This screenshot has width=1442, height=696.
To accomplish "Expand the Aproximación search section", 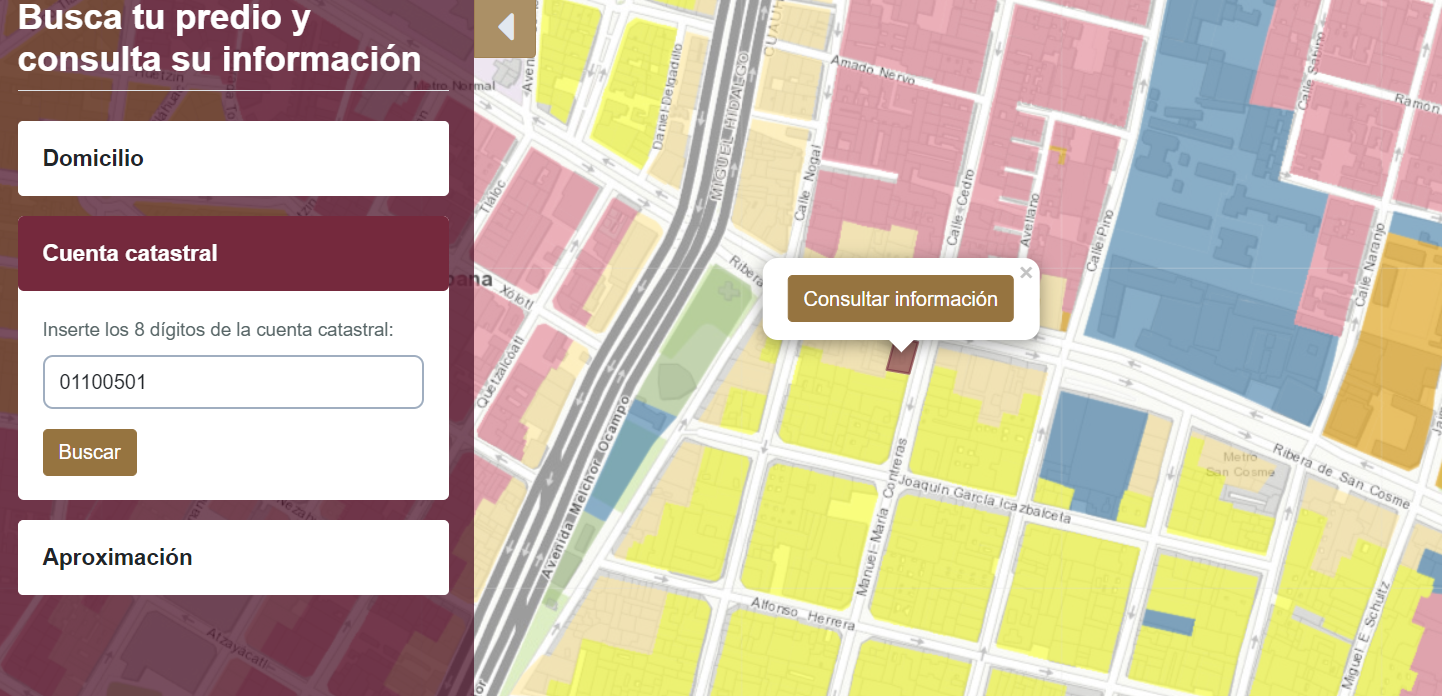I will pyautogui.click(x=233, y=557).
